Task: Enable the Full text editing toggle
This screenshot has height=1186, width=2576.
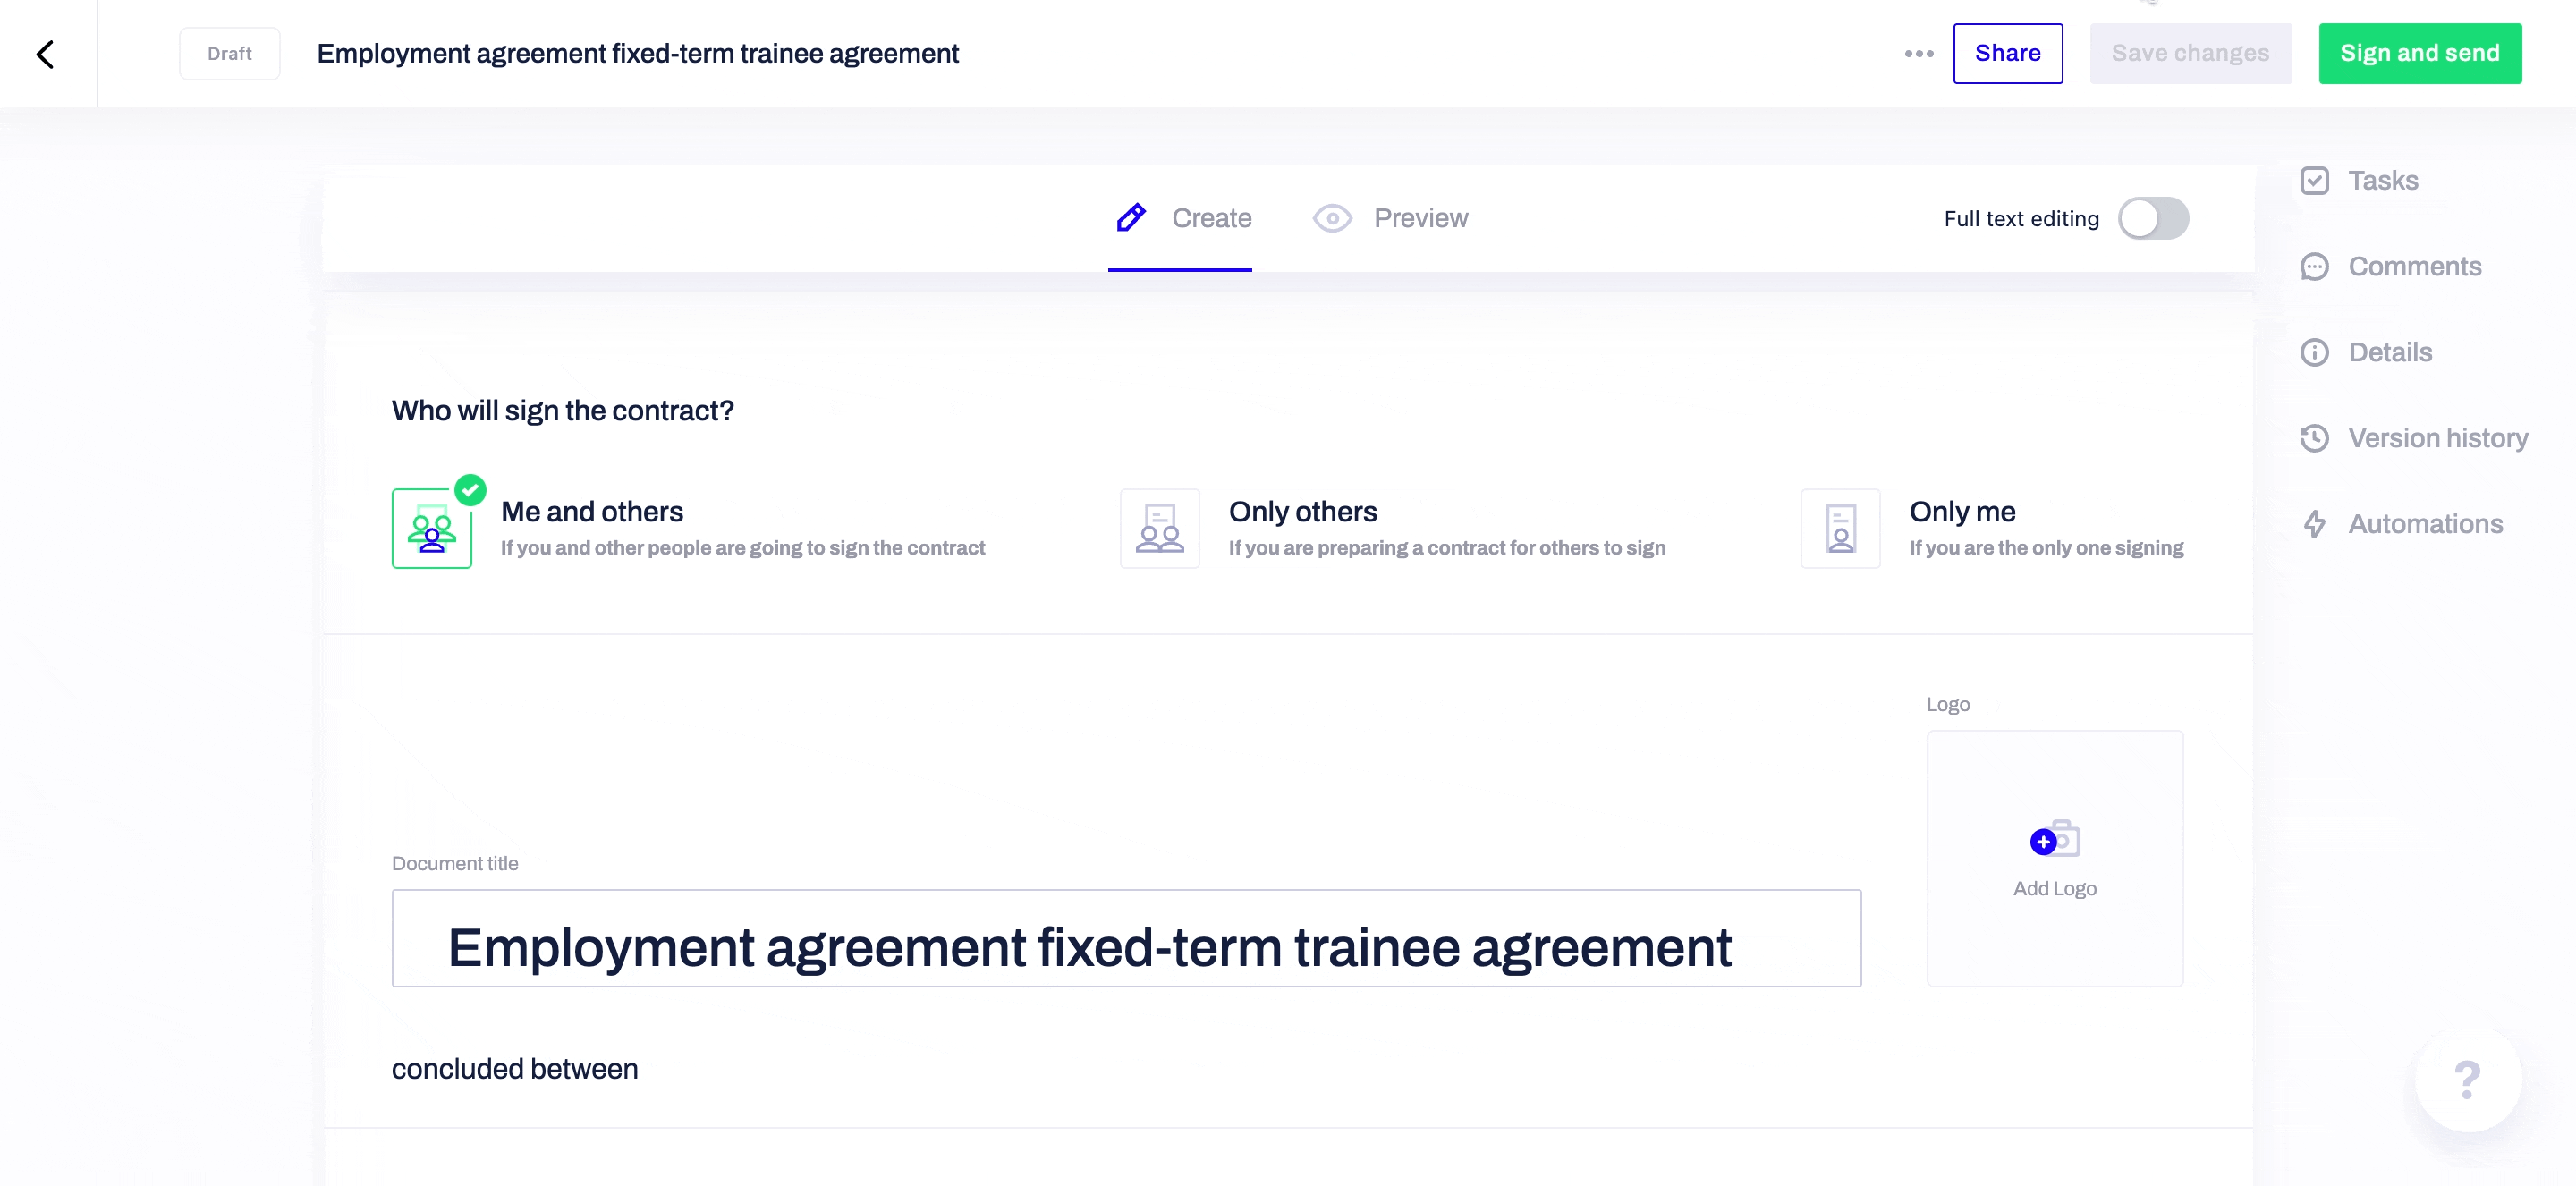Action: coord(2152,218)
